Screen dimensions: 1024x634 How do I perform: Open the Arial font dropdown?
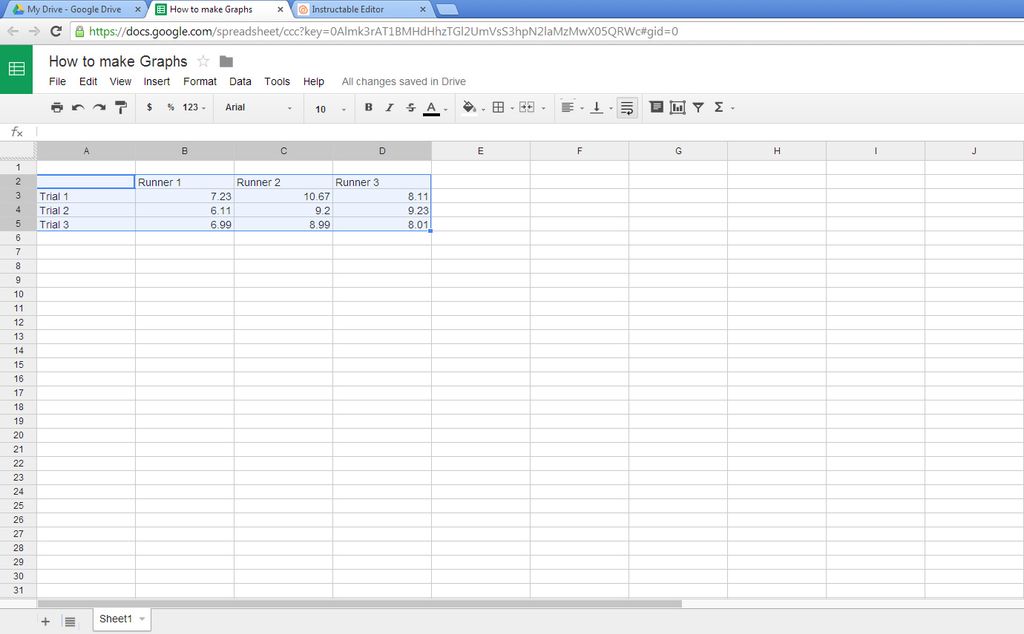pyautogui.click(x=258, y=107)
